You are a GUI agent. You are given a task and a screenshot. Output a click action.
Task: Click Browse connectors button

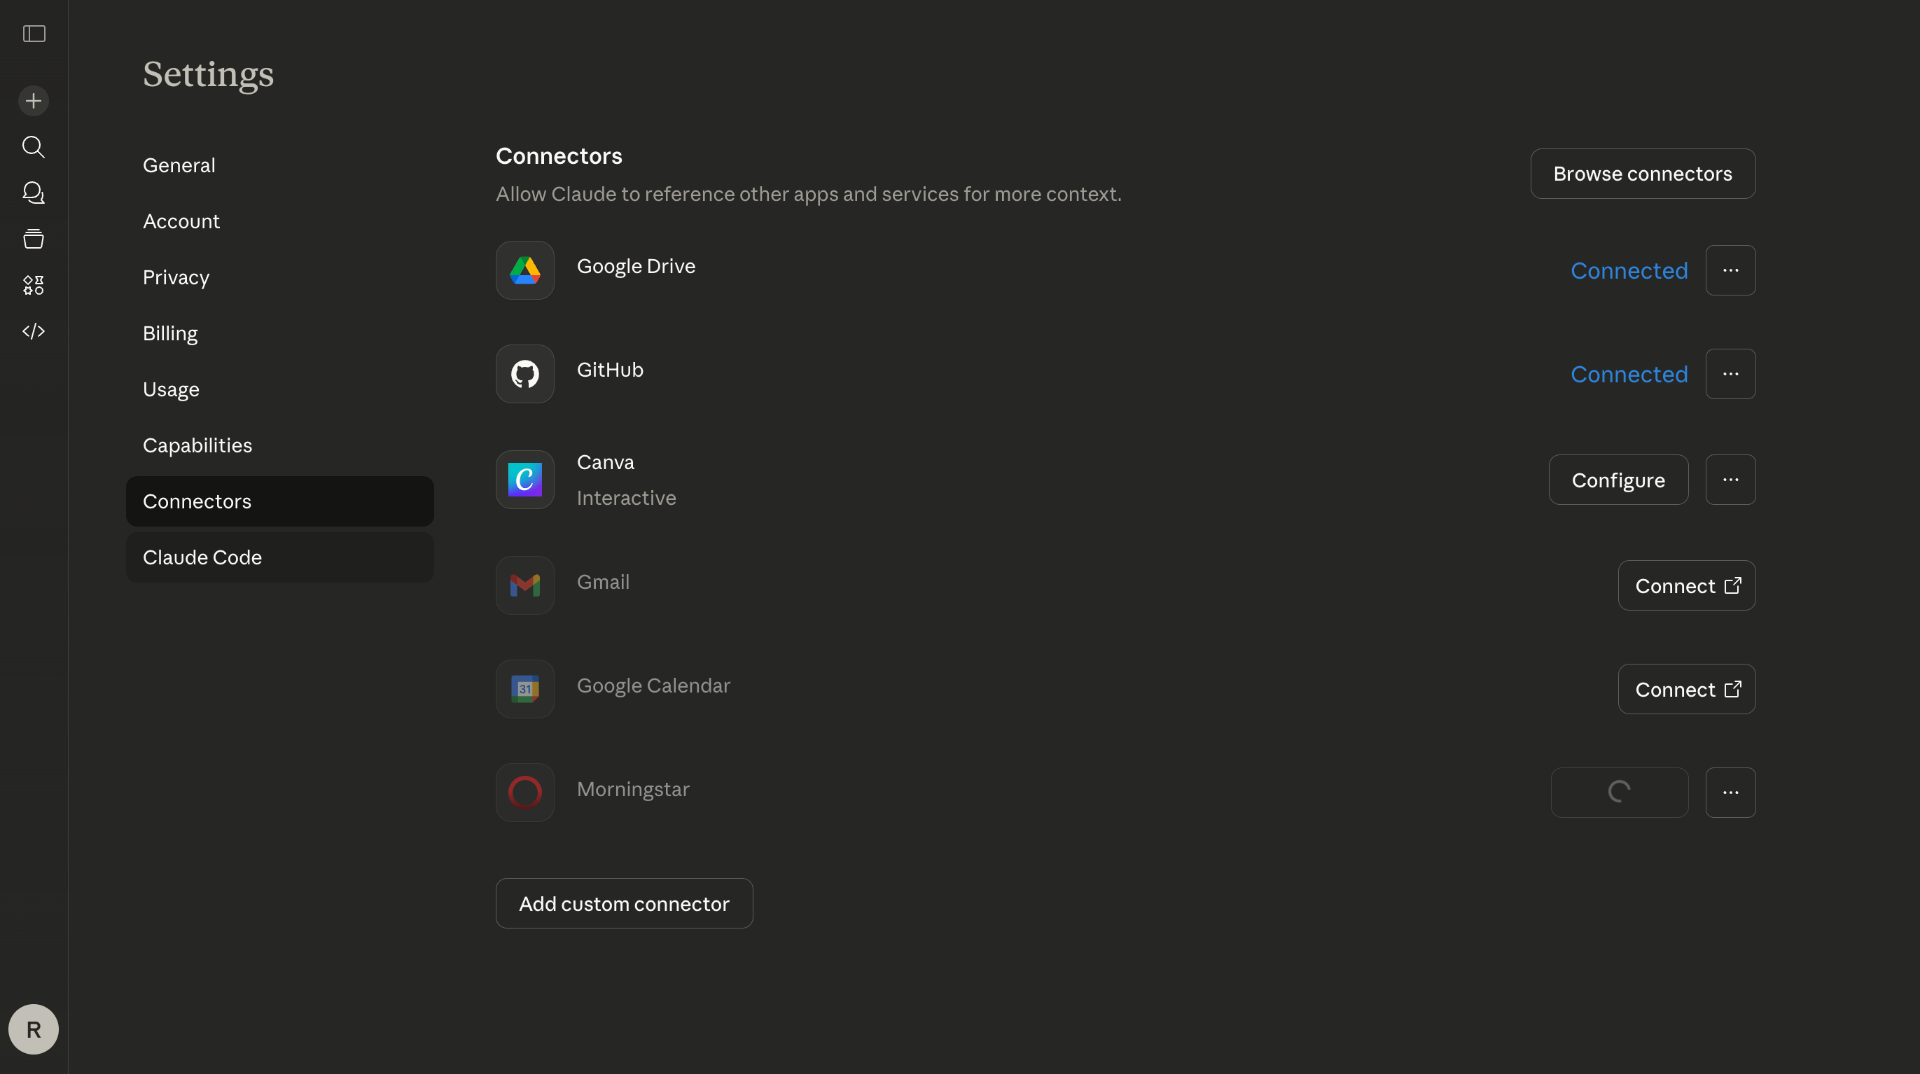[1643, 174]
